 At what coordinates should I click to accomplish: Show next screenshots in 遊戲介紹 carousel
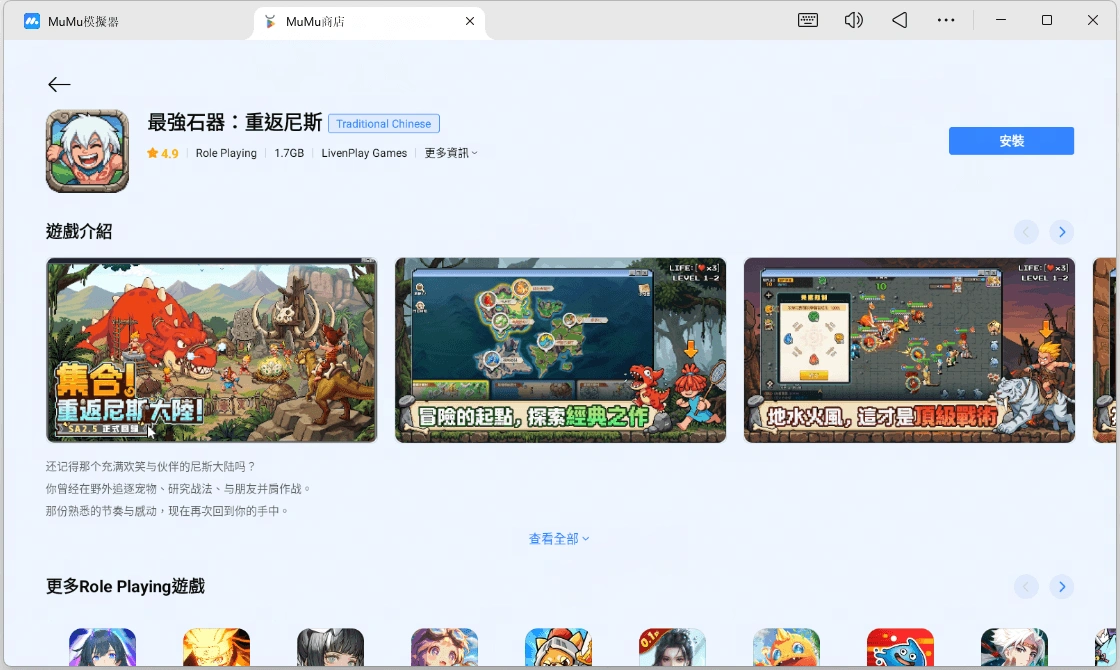[x=1061, y=231]
